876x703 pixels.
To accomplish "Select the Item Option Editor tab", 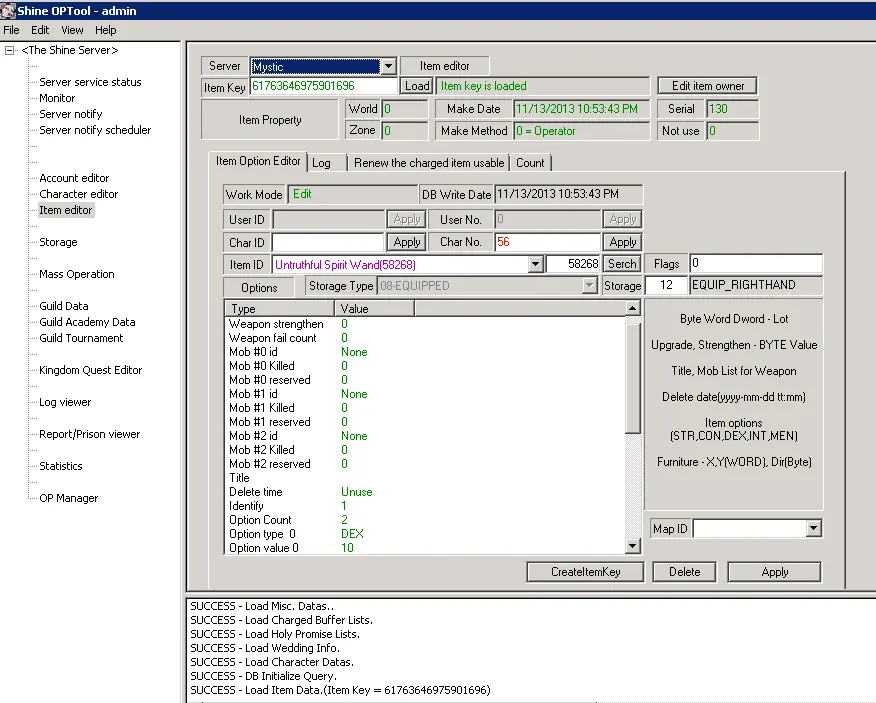I will [258, 161].
